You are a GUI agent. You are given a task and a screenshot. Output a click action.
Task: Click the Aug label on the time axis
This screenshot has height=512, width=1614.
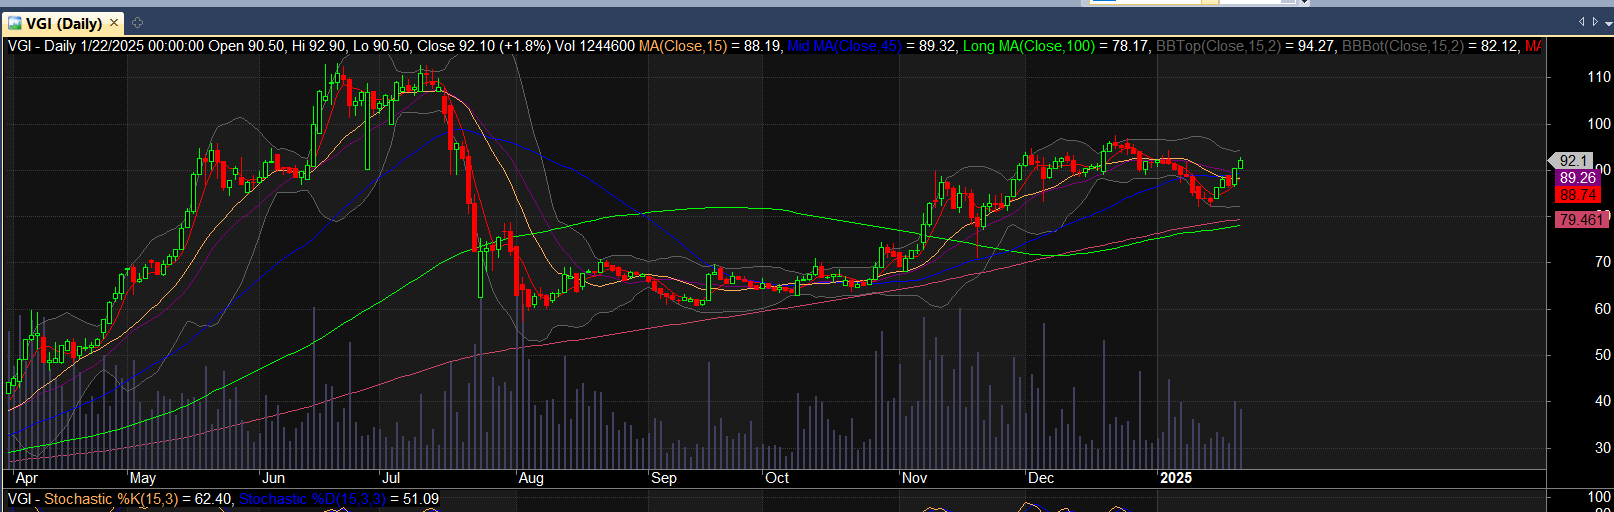click(x=531, y=478)
